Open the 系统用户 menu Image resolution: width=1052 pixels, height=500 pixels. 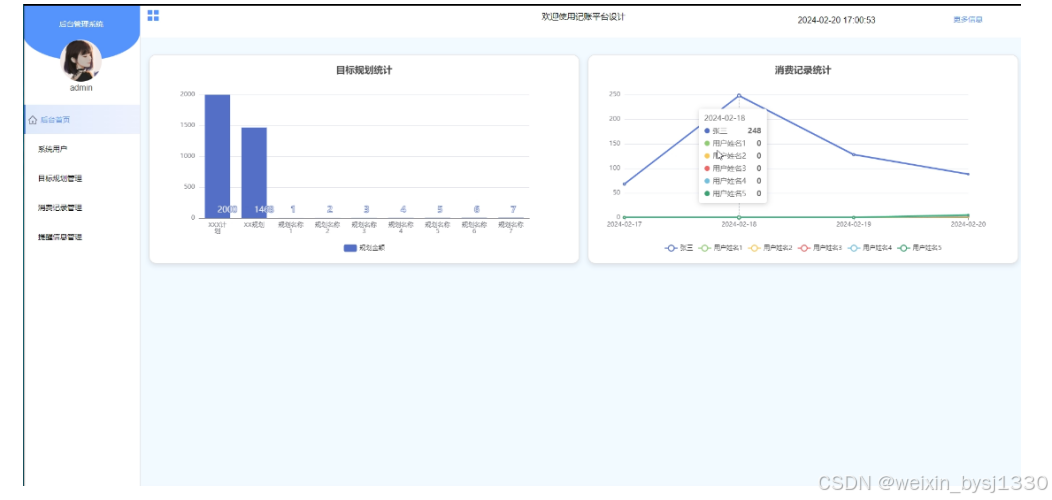point(82,149)
